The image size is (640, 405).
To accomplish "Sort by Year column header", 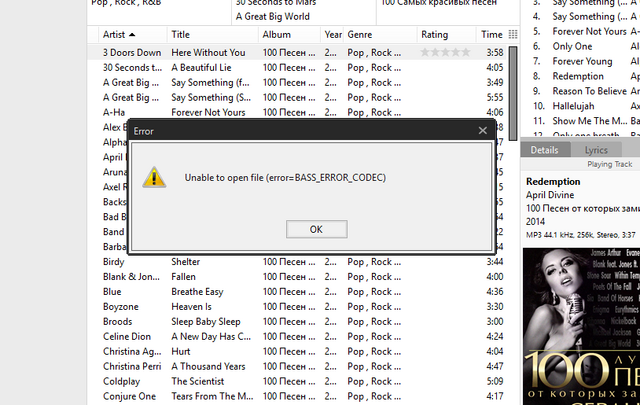I will 333,34.
